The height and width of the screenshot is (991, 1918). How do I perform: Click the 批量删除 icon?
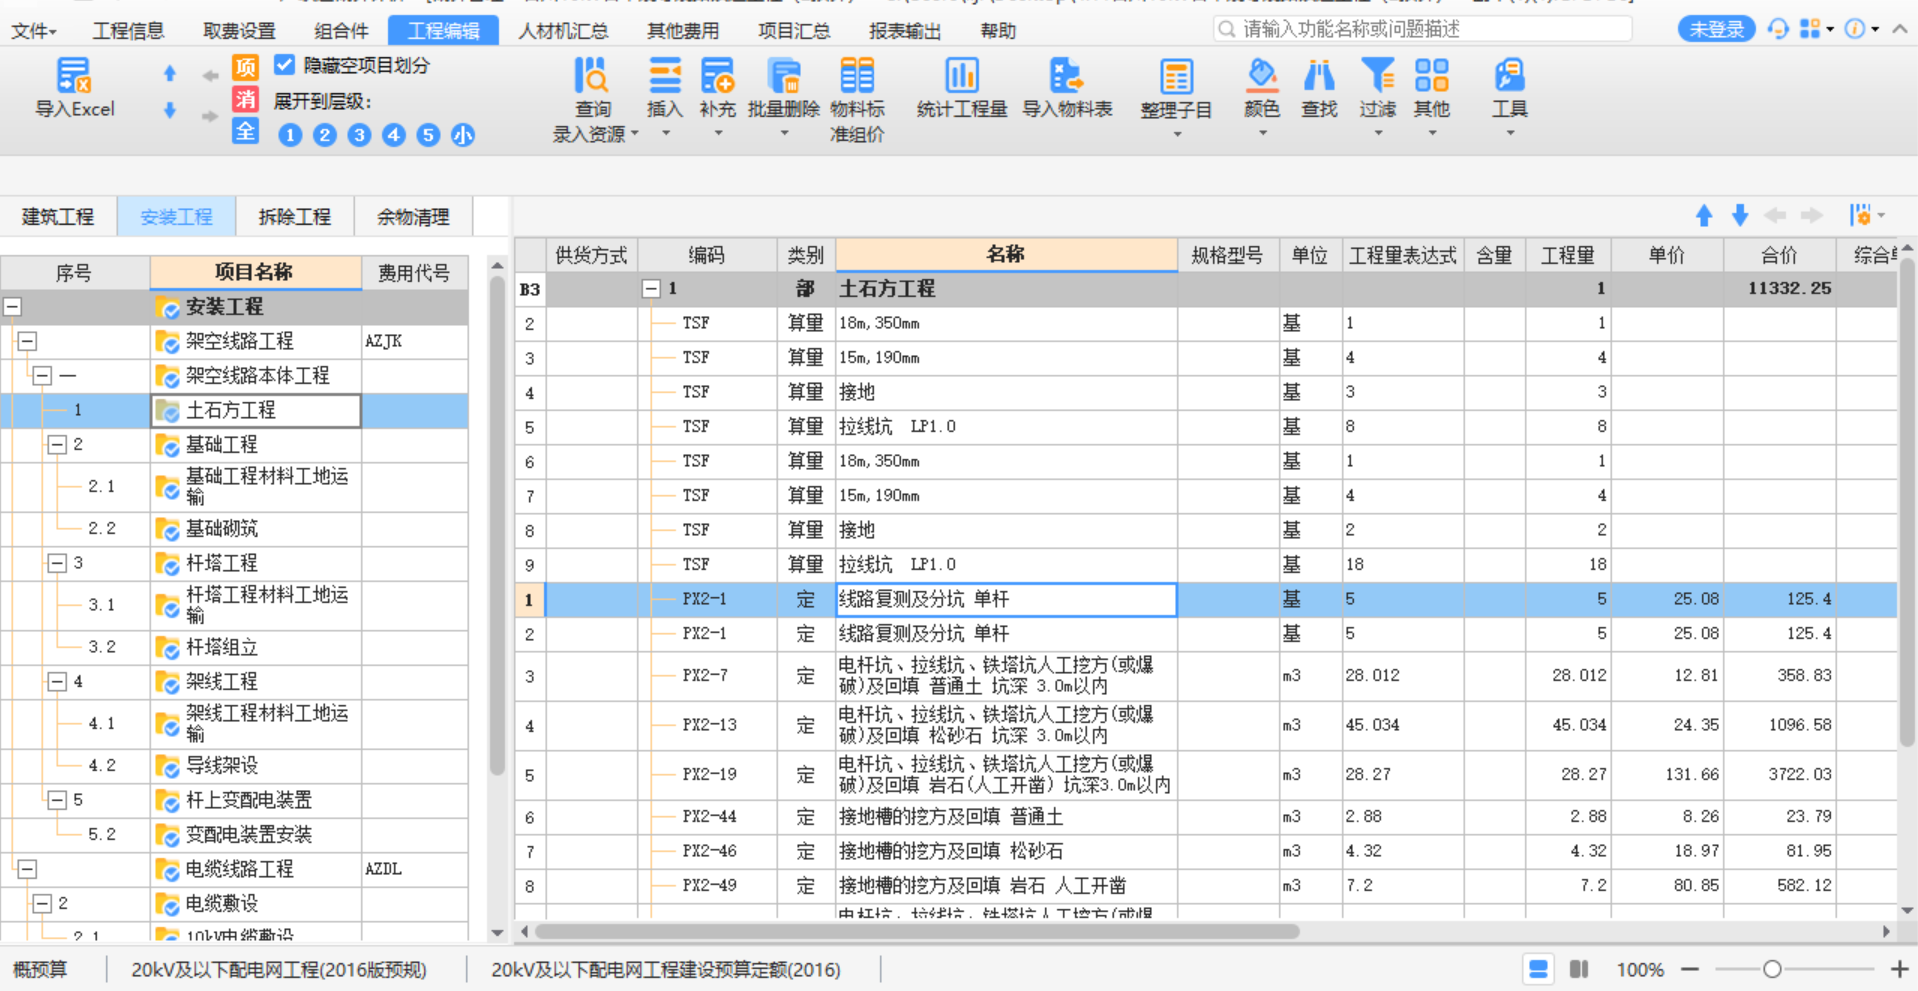(784, 75)
